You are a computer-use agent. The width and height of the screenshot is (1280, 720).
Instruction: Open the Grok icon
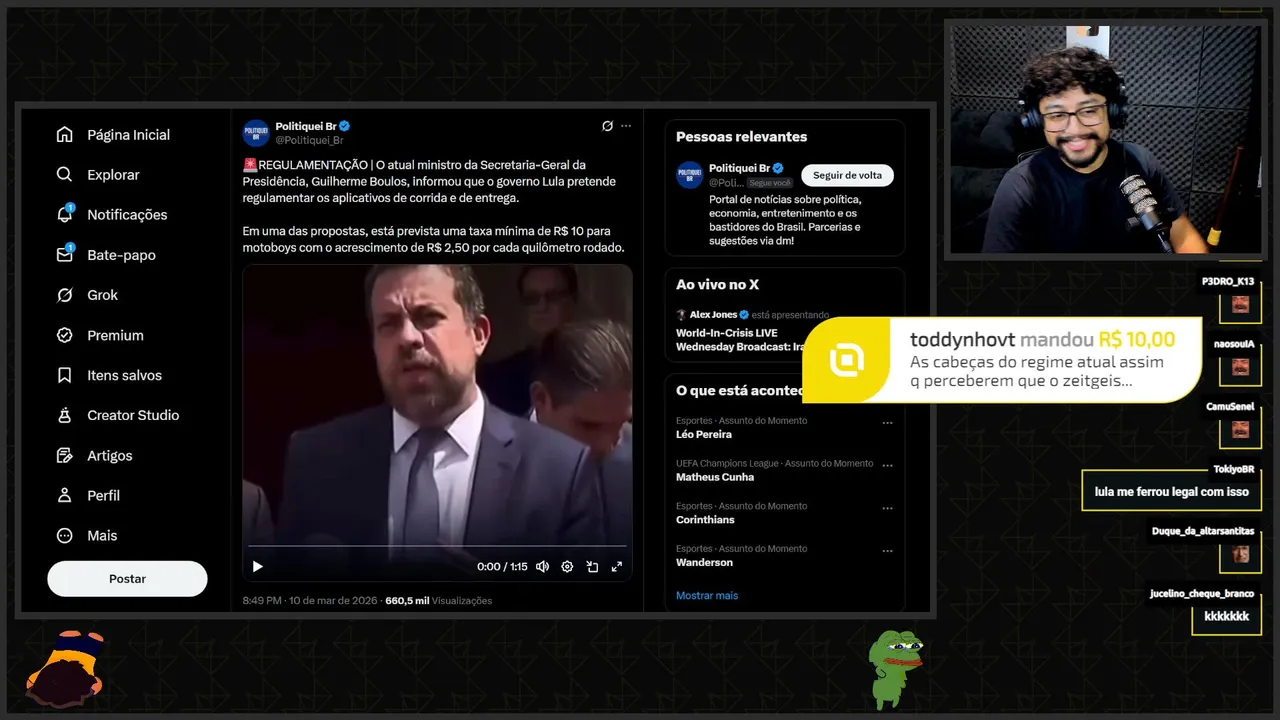pos(65,295)
